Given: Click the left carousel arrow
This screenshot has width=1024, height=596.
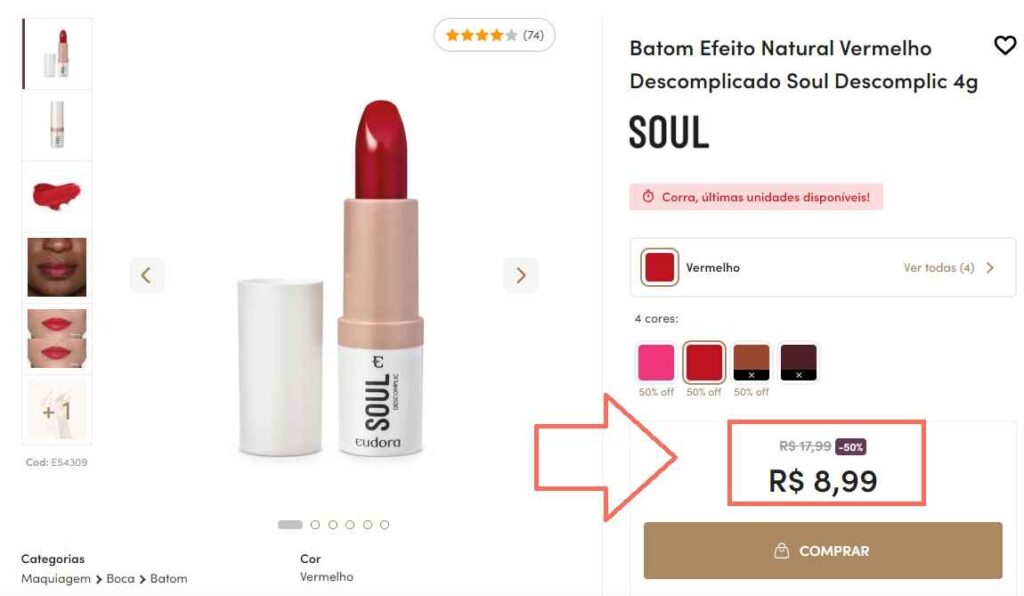Looking at the screenshot, I should (146, 274).
